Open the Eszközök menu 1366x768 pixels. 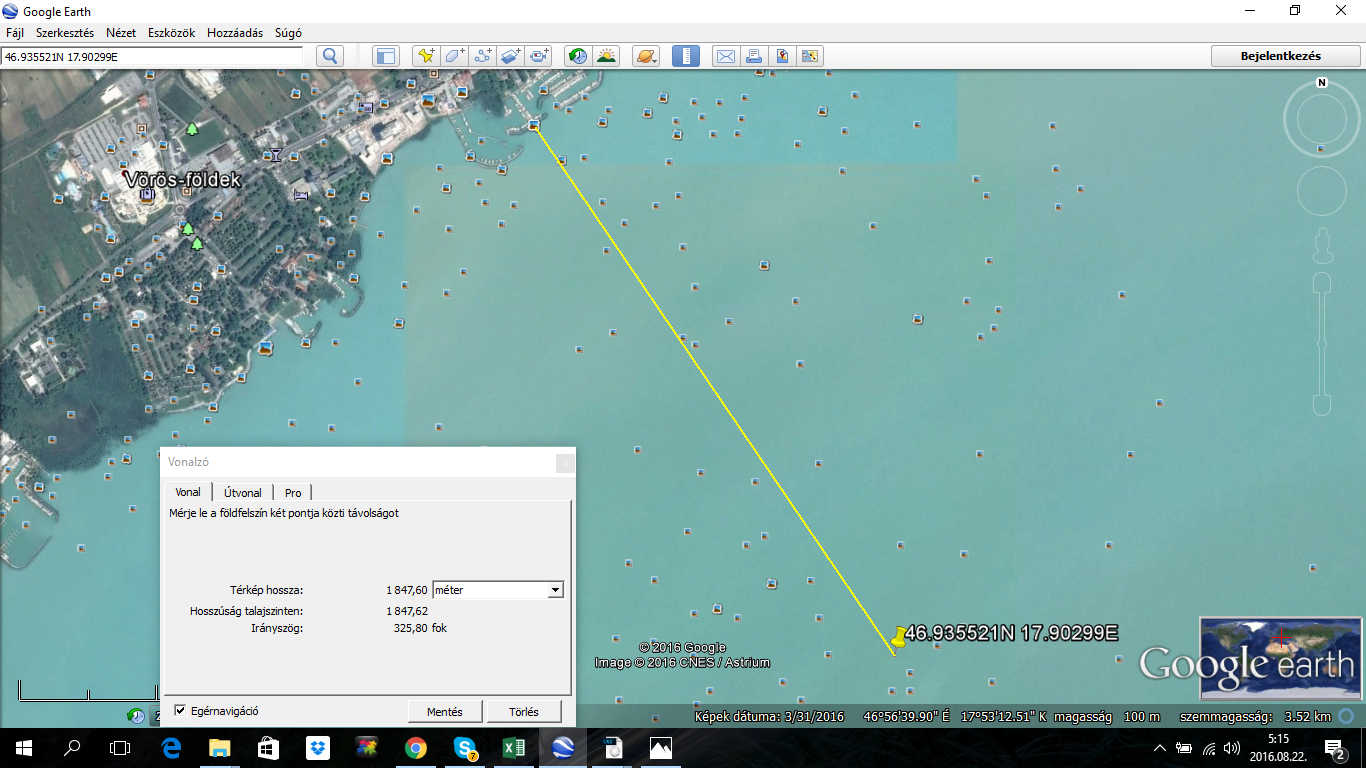(x=172, y=33)
